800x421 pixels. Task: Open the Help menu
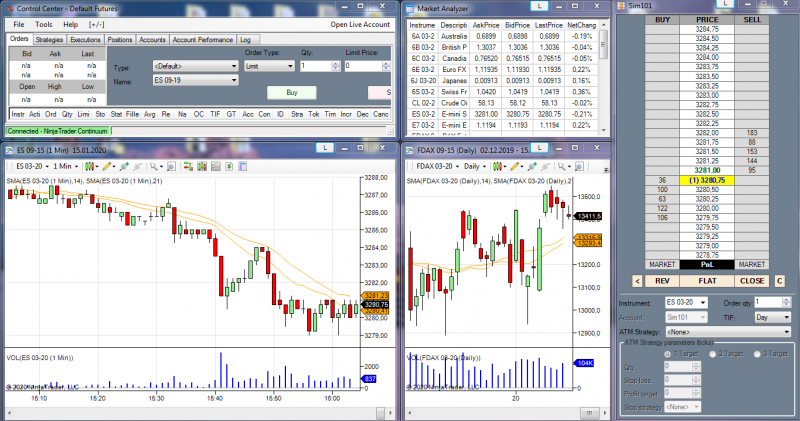click(x=70, y=24)
